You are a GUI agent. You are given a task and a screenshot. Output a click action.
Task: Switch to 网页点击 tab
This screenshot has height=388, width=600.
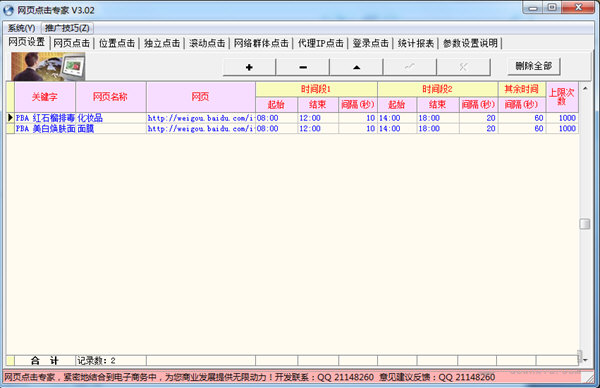point(72,43)
